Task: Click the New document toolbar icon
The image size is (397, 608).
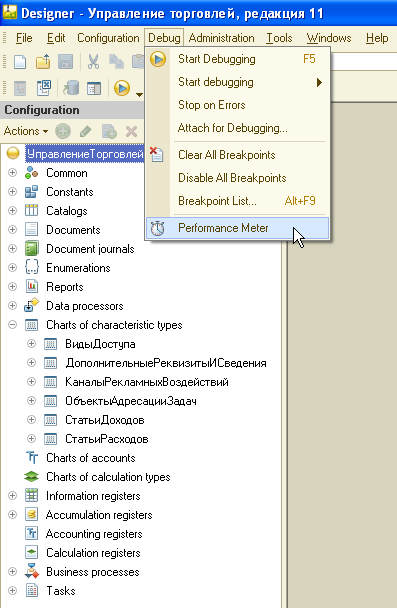Action: pyautogui.click(x=19, y=62)
